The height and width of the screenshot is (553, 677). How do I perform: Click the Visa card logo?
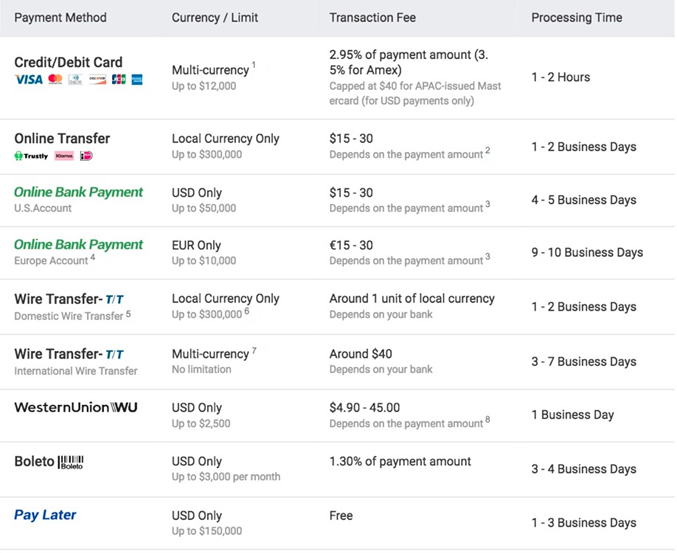tap(28, 80)
